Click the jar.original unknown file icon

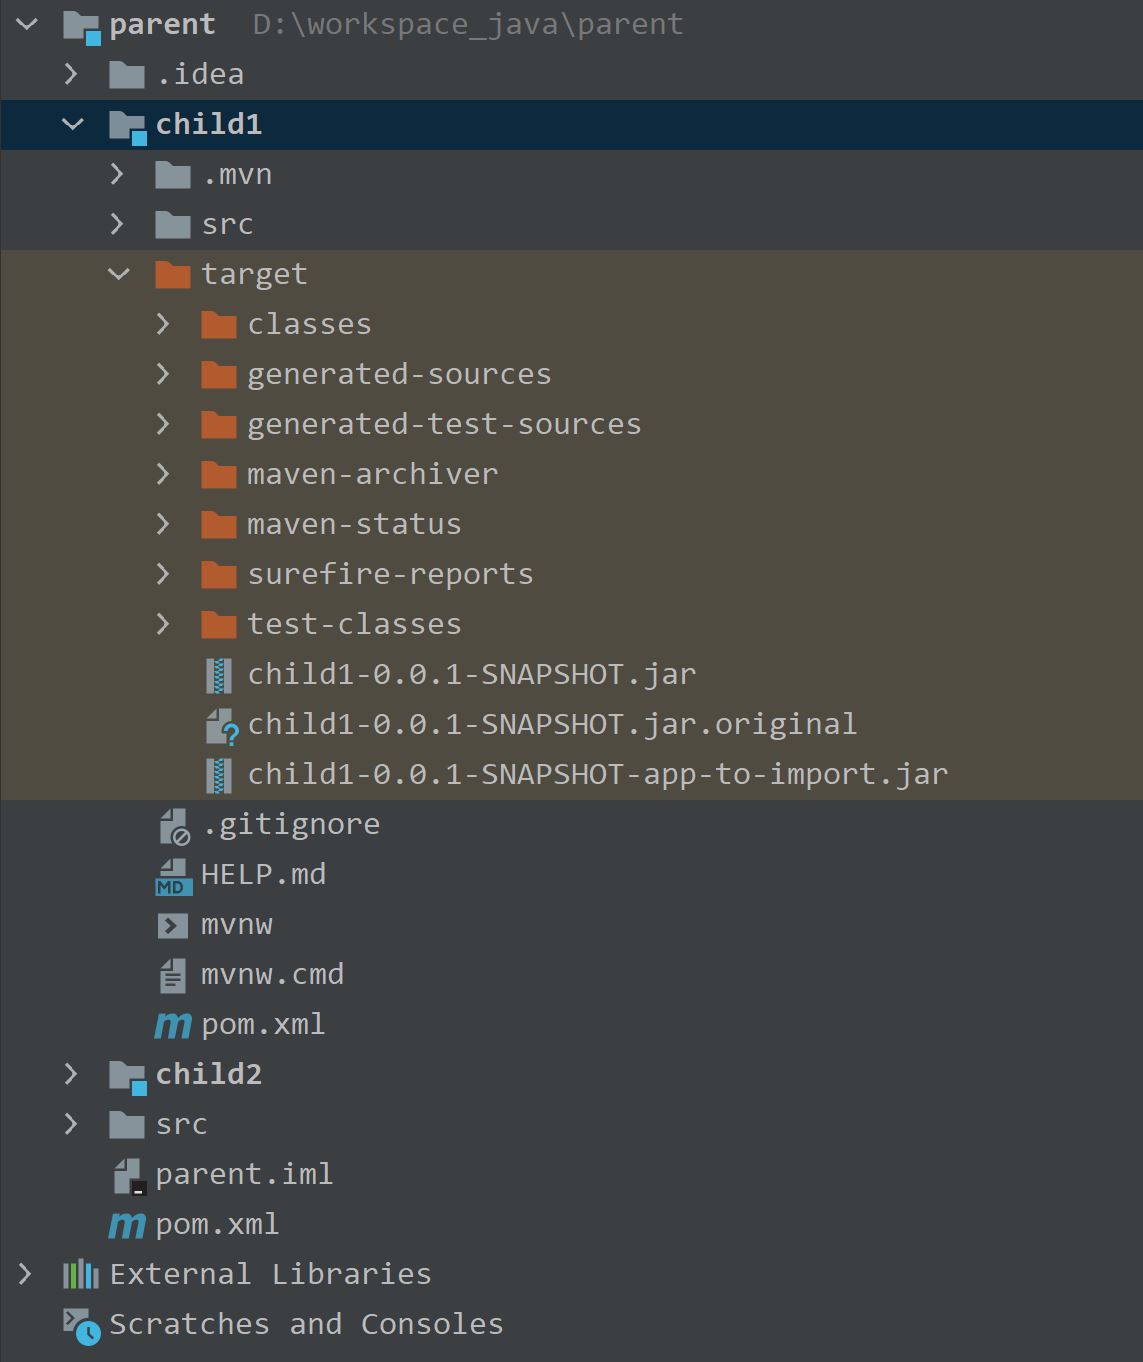pyautogui.click(x=220, y=725)
